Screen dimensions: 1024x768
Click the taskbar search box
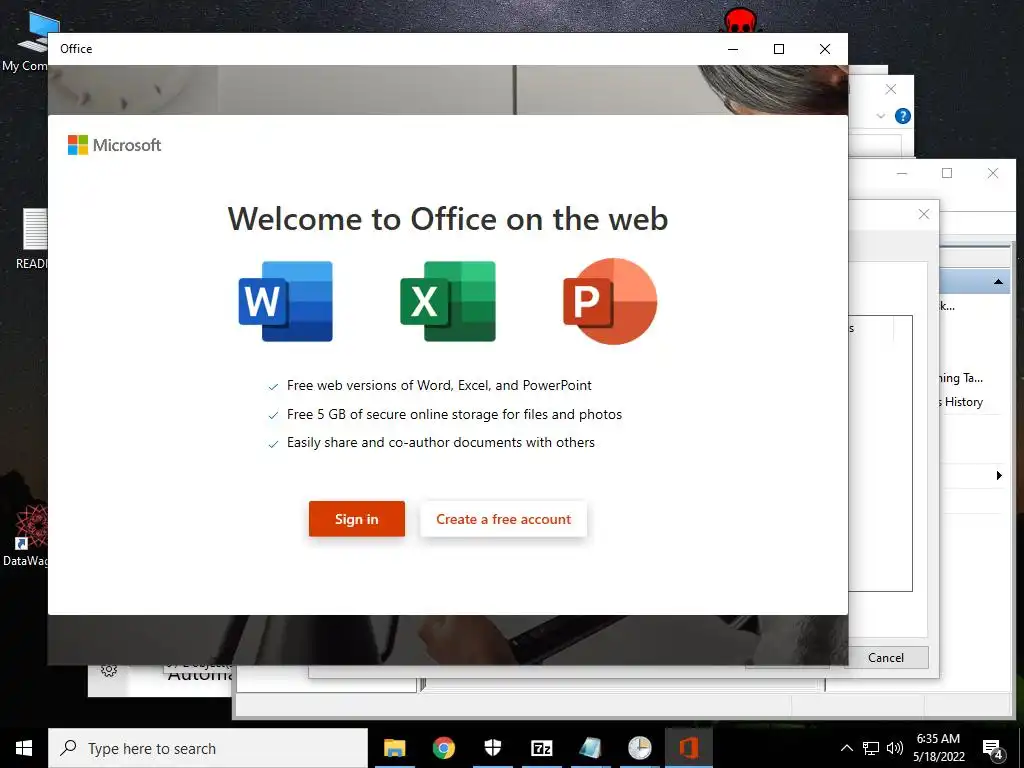[208, 748]
